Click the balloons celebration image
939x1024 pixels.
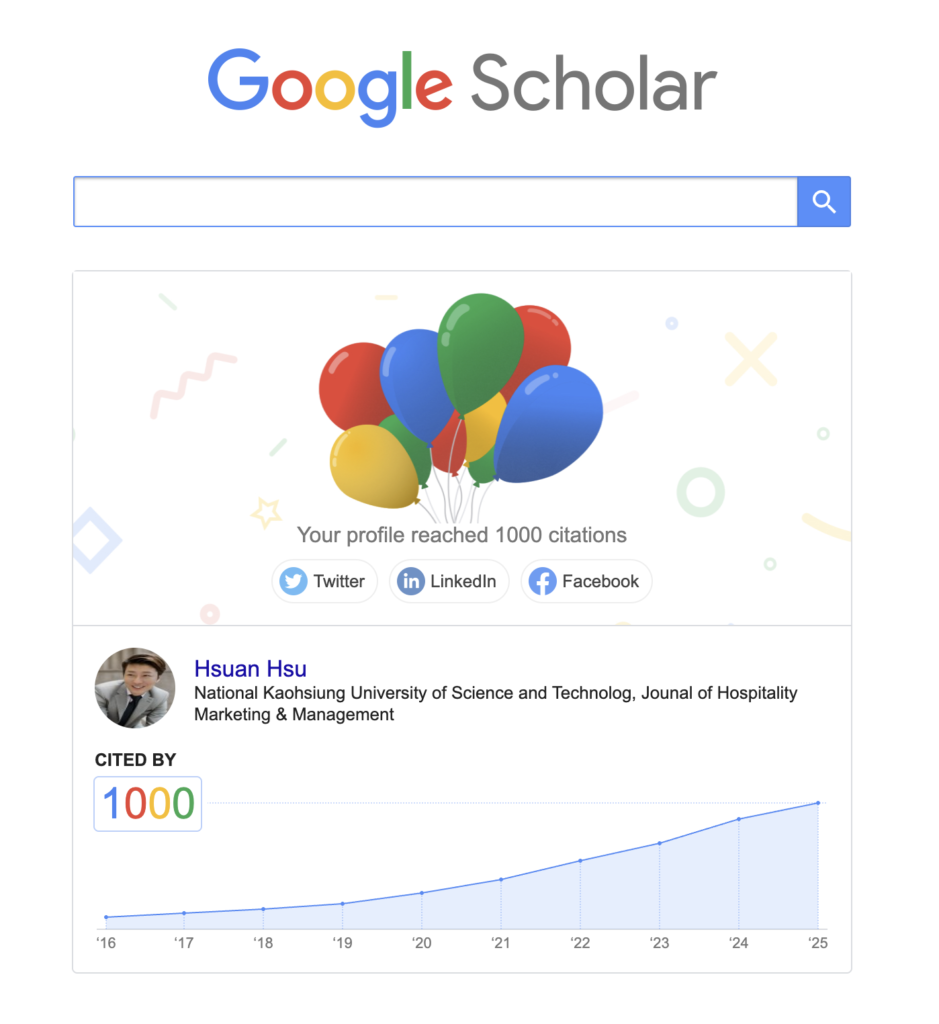tap(460, 406)
